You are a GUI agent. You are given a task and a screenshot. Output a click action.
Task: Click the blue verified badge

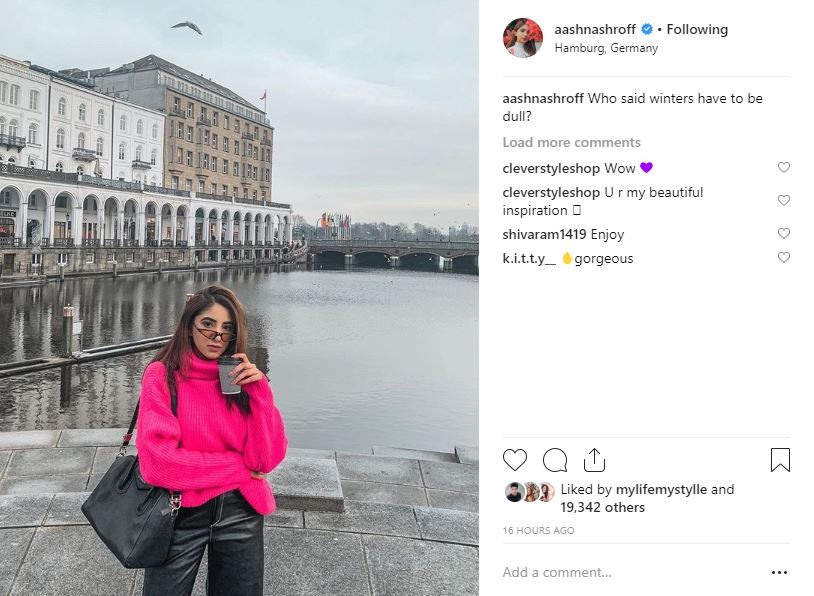647,30
